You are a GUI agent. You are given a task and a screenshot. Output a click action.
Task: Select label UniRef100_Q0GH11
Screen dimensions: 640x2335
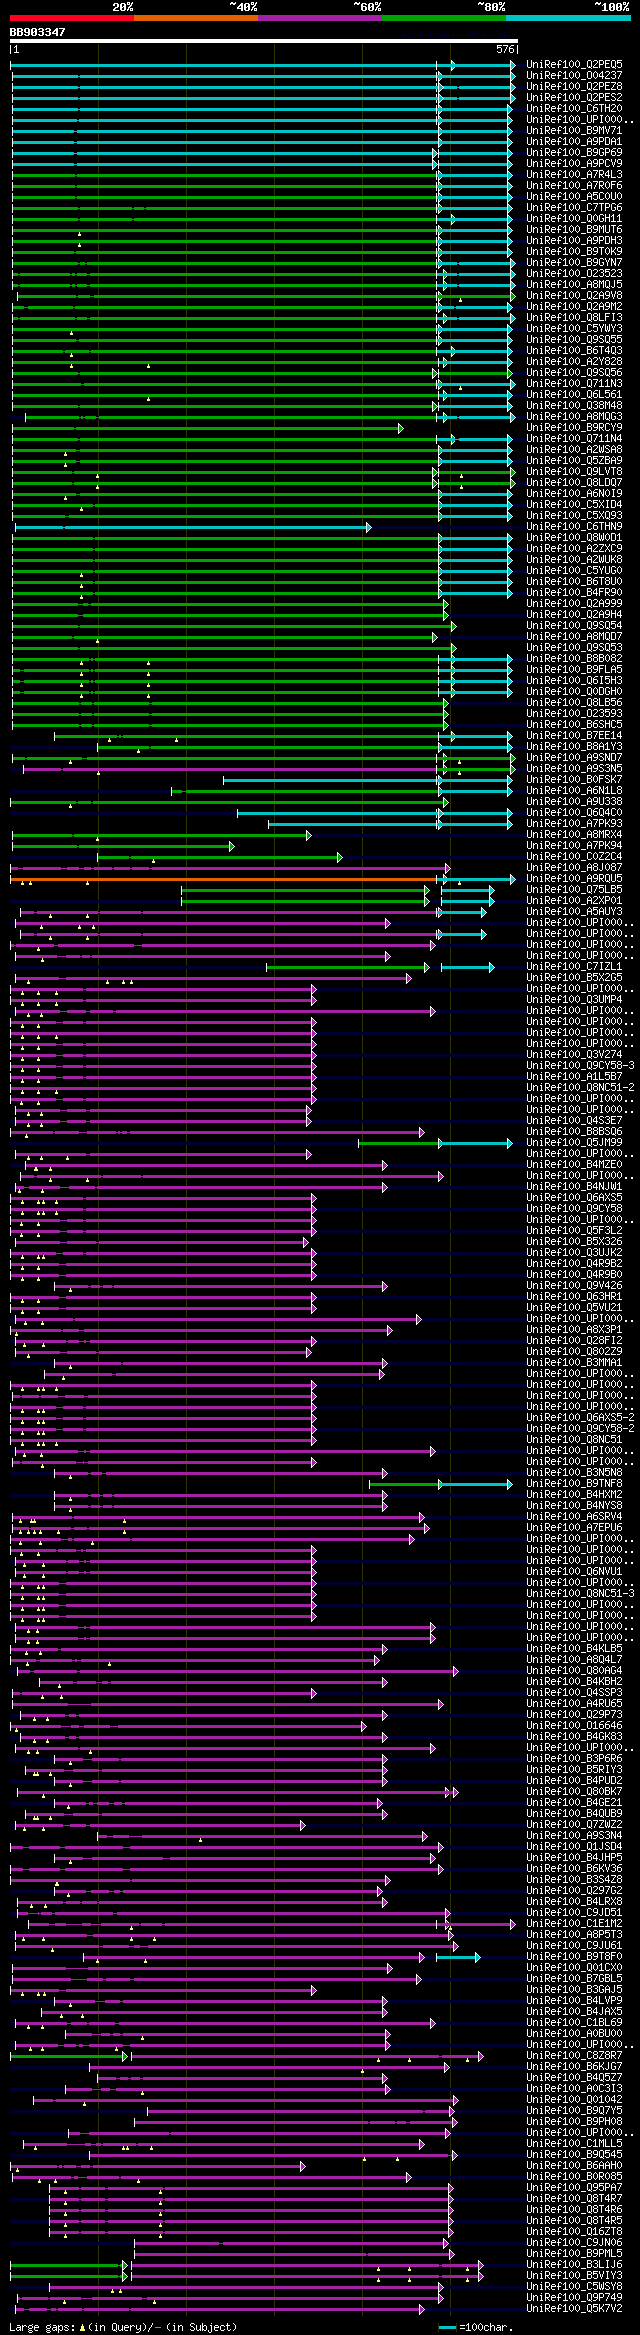click(574, 218)
